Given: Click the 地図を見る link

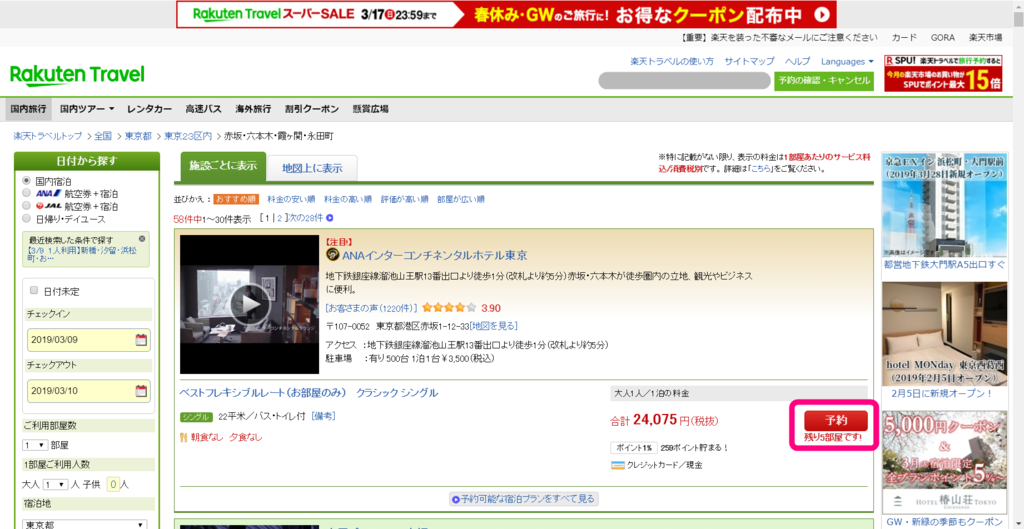Looking at the screenshot, I should tap(494, 325).
